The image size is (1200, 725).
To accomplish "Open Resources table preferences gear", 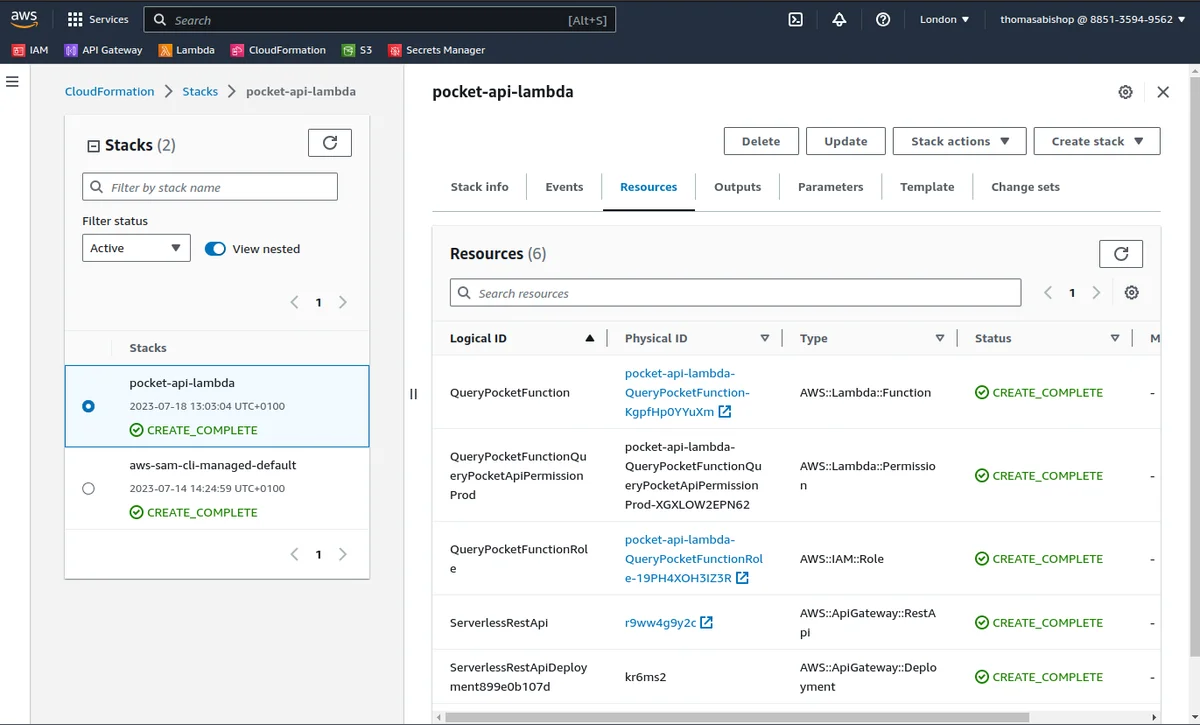I will (1131, 293).
